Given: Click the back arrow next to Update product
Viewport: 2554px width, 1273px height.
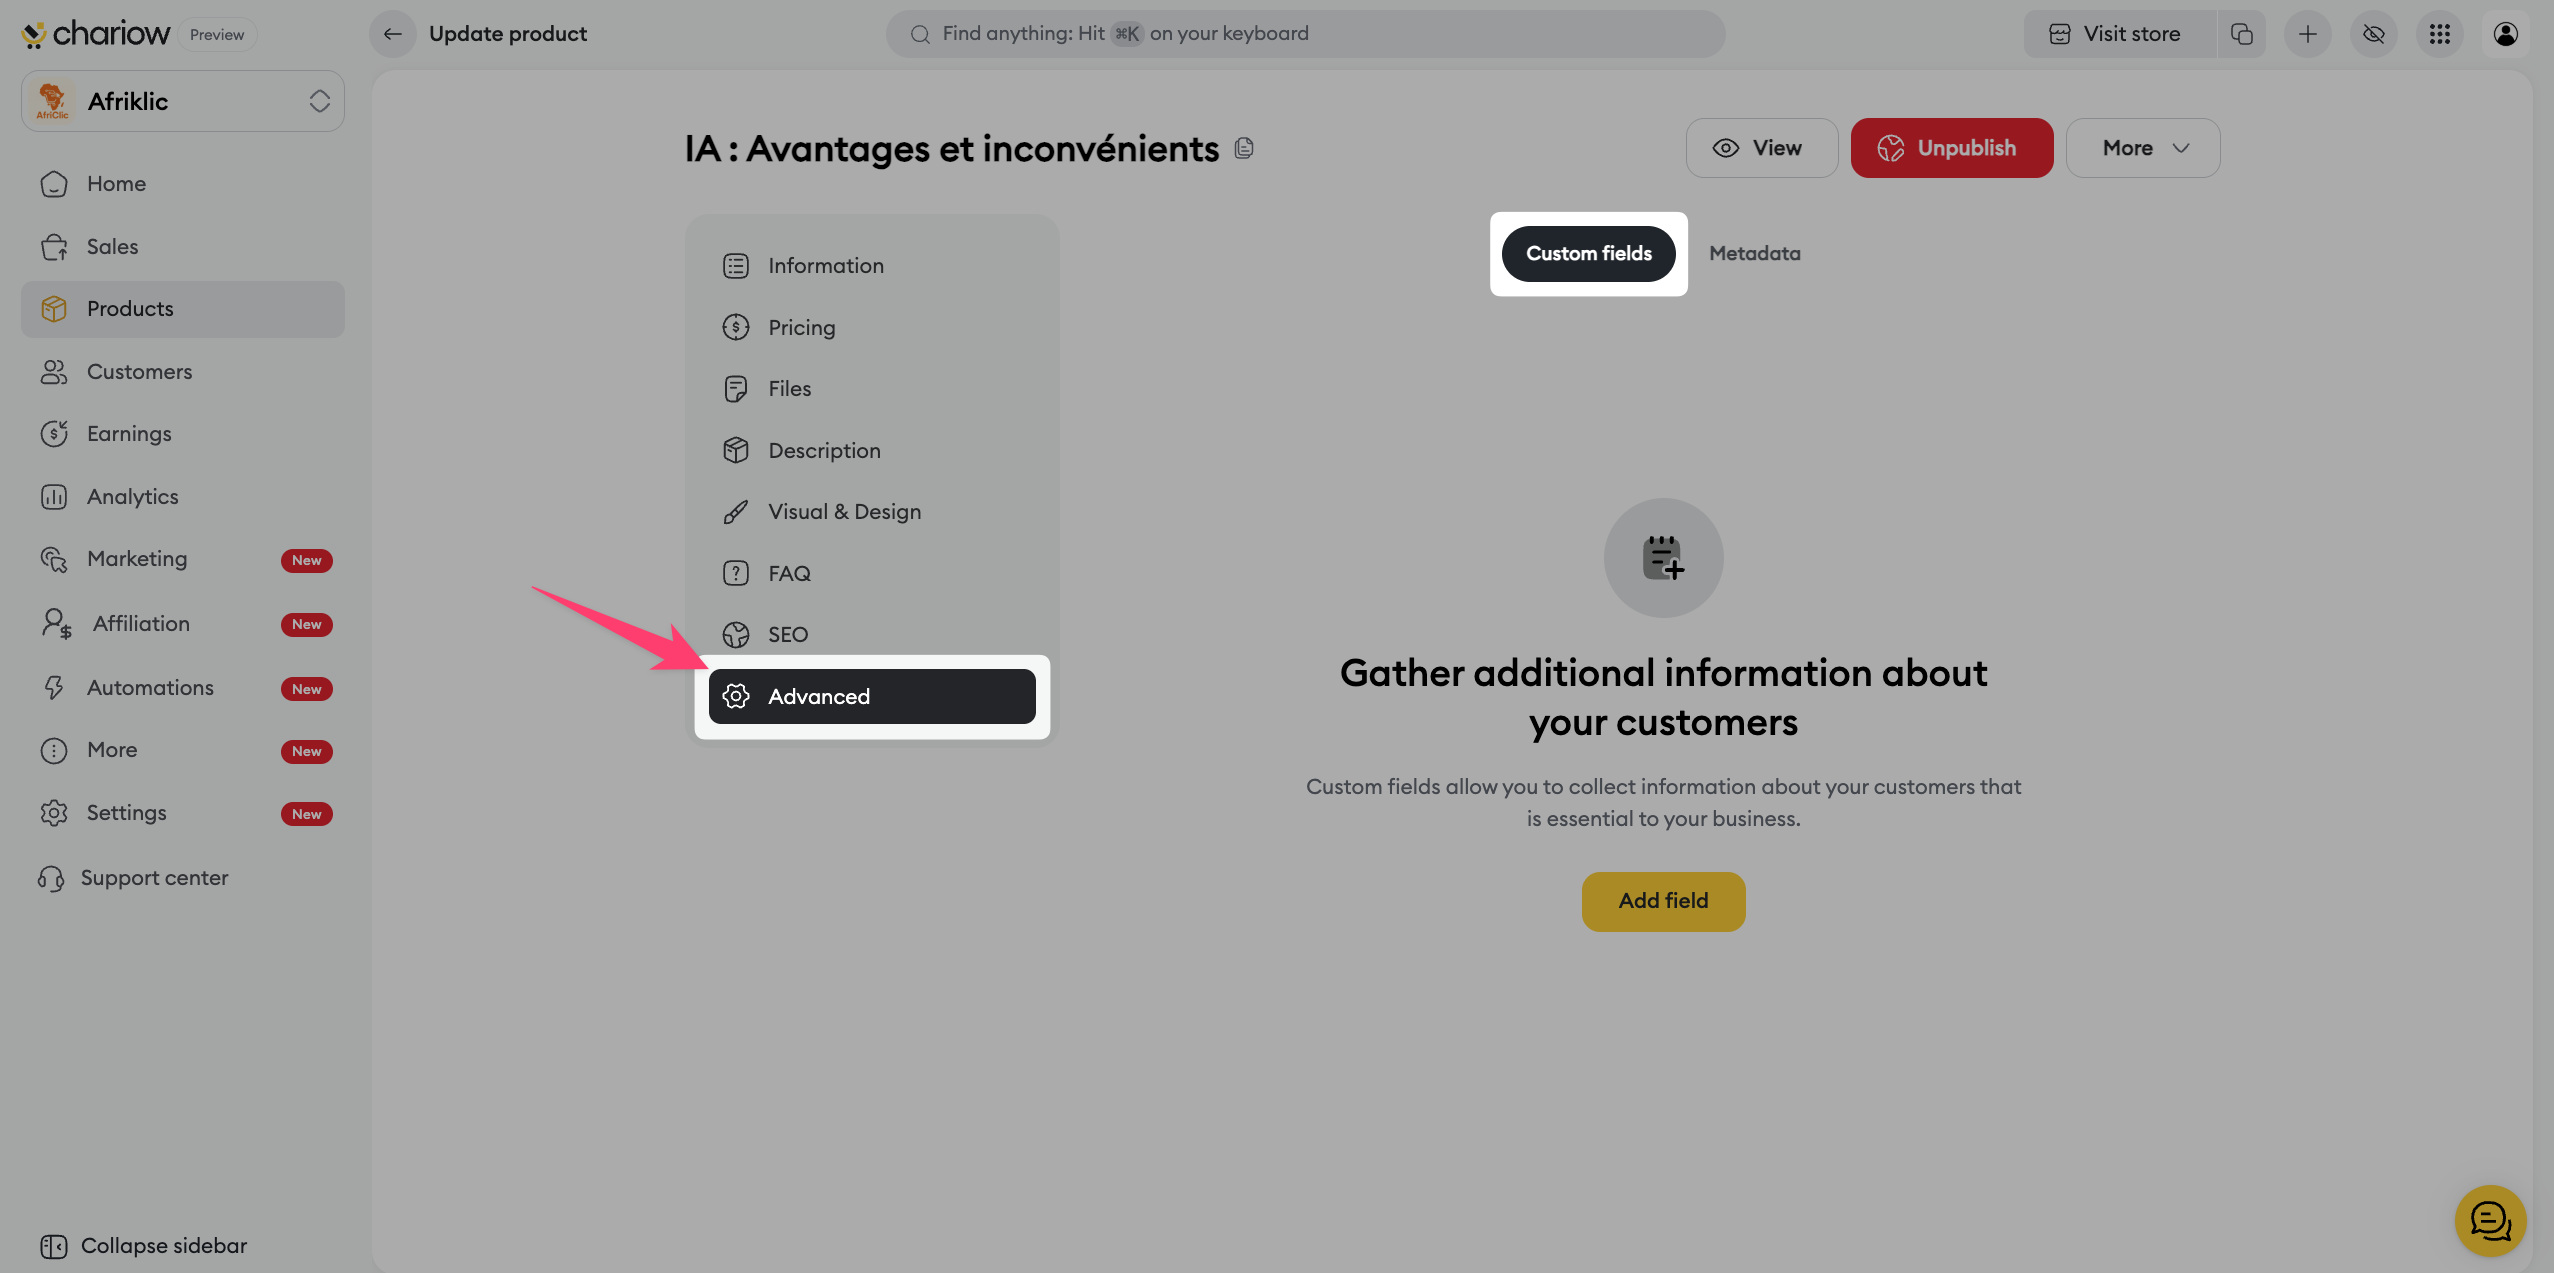Looking at the screenshot, I should (393, 34).
